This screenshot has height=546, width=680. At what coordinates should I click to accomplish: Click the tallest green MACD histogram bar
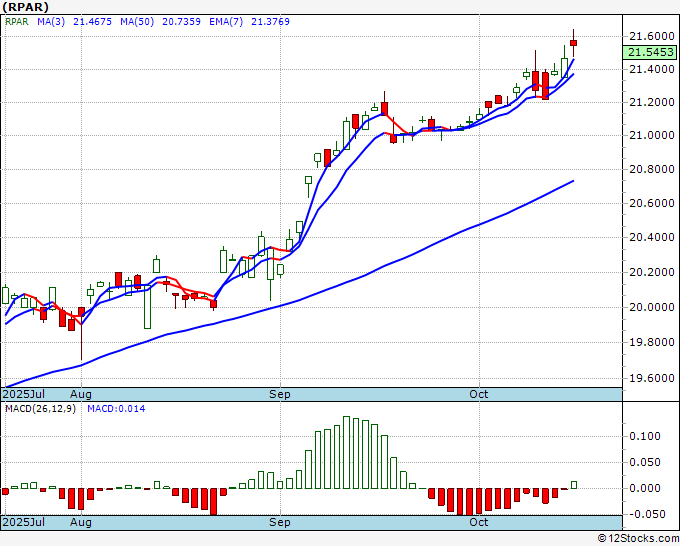pos(347,452)
